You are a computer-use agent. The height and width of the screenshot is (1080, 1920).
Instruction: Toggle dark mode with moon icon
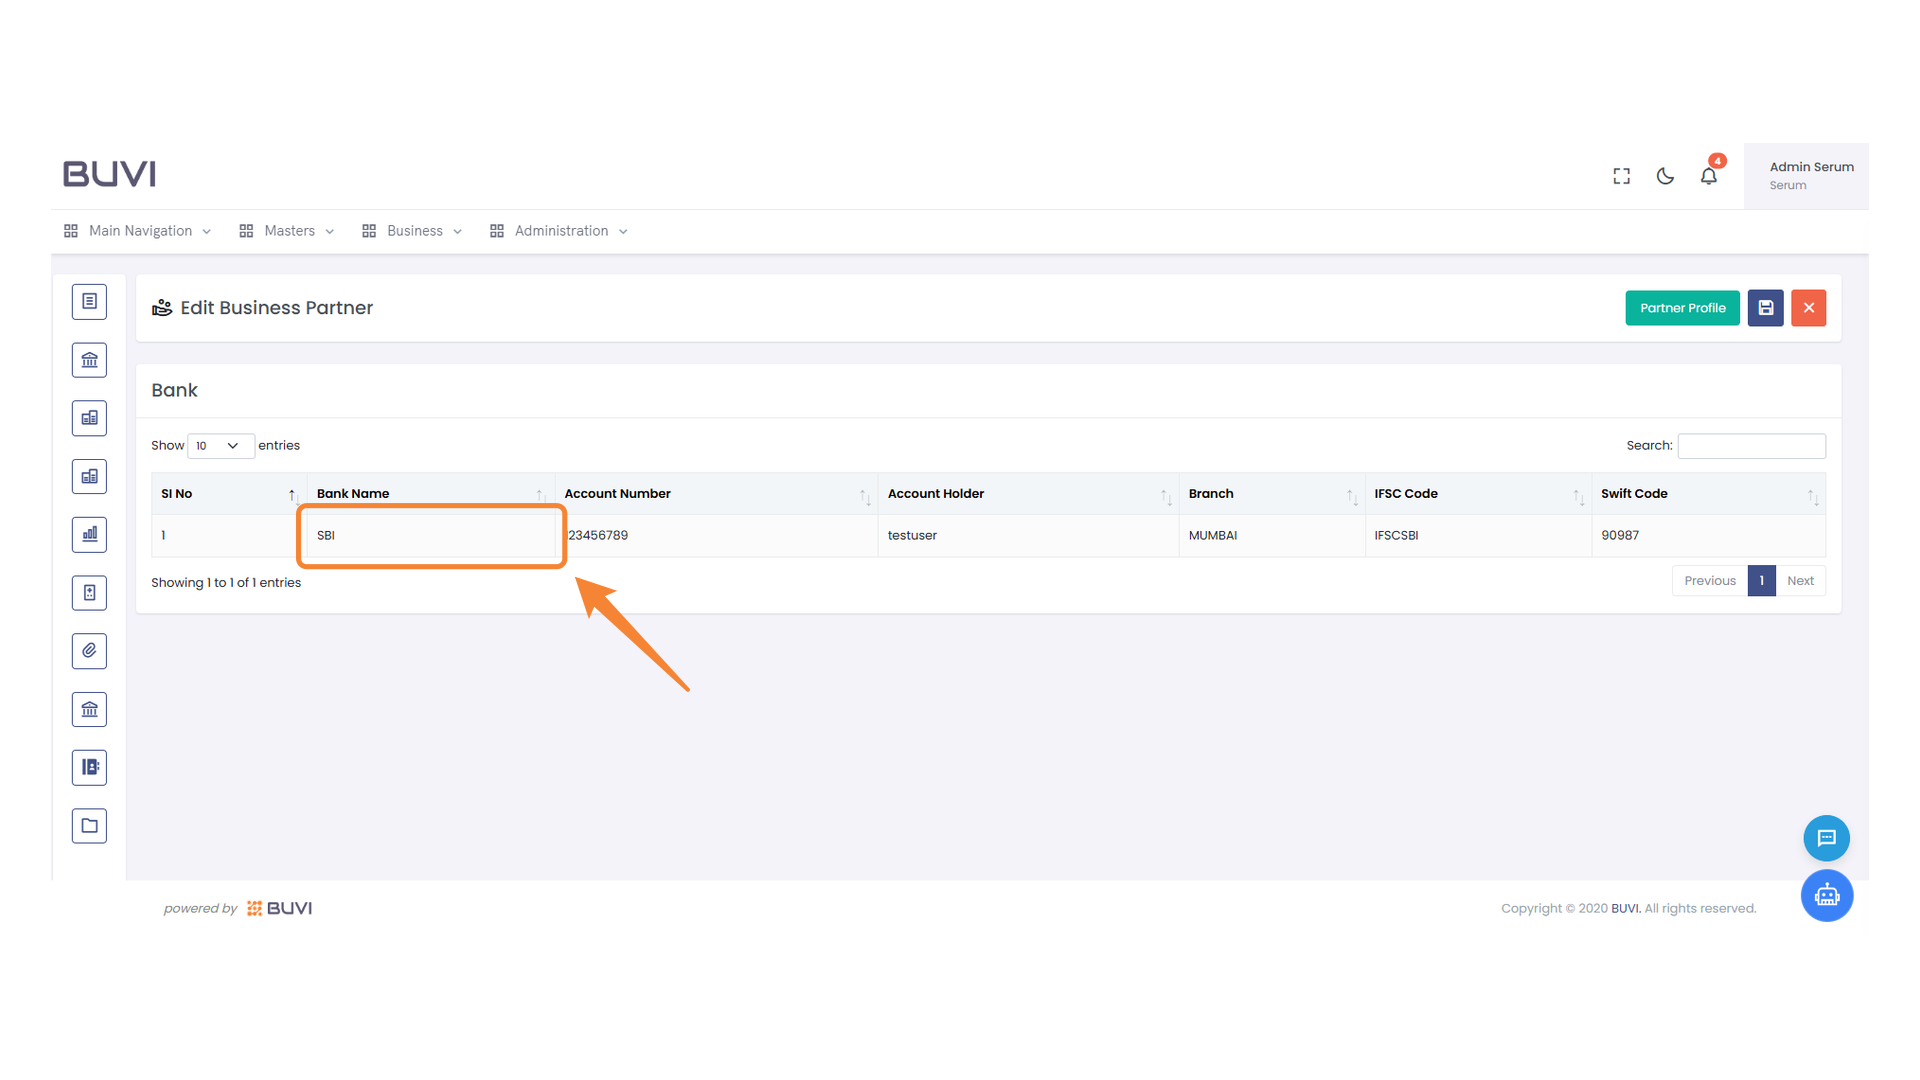click(x=1665, y=176)
